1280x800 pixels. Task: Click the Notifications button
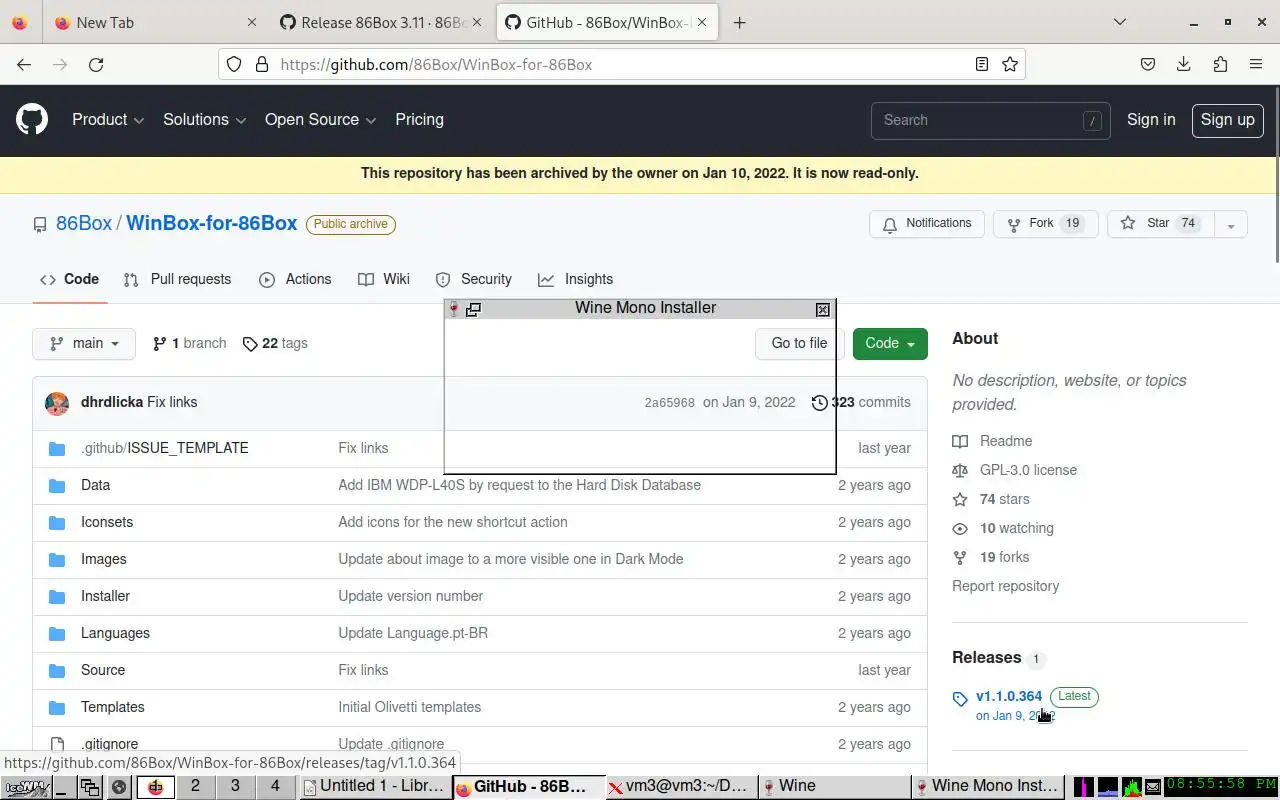pyautogui.click(x=927, y=224)
